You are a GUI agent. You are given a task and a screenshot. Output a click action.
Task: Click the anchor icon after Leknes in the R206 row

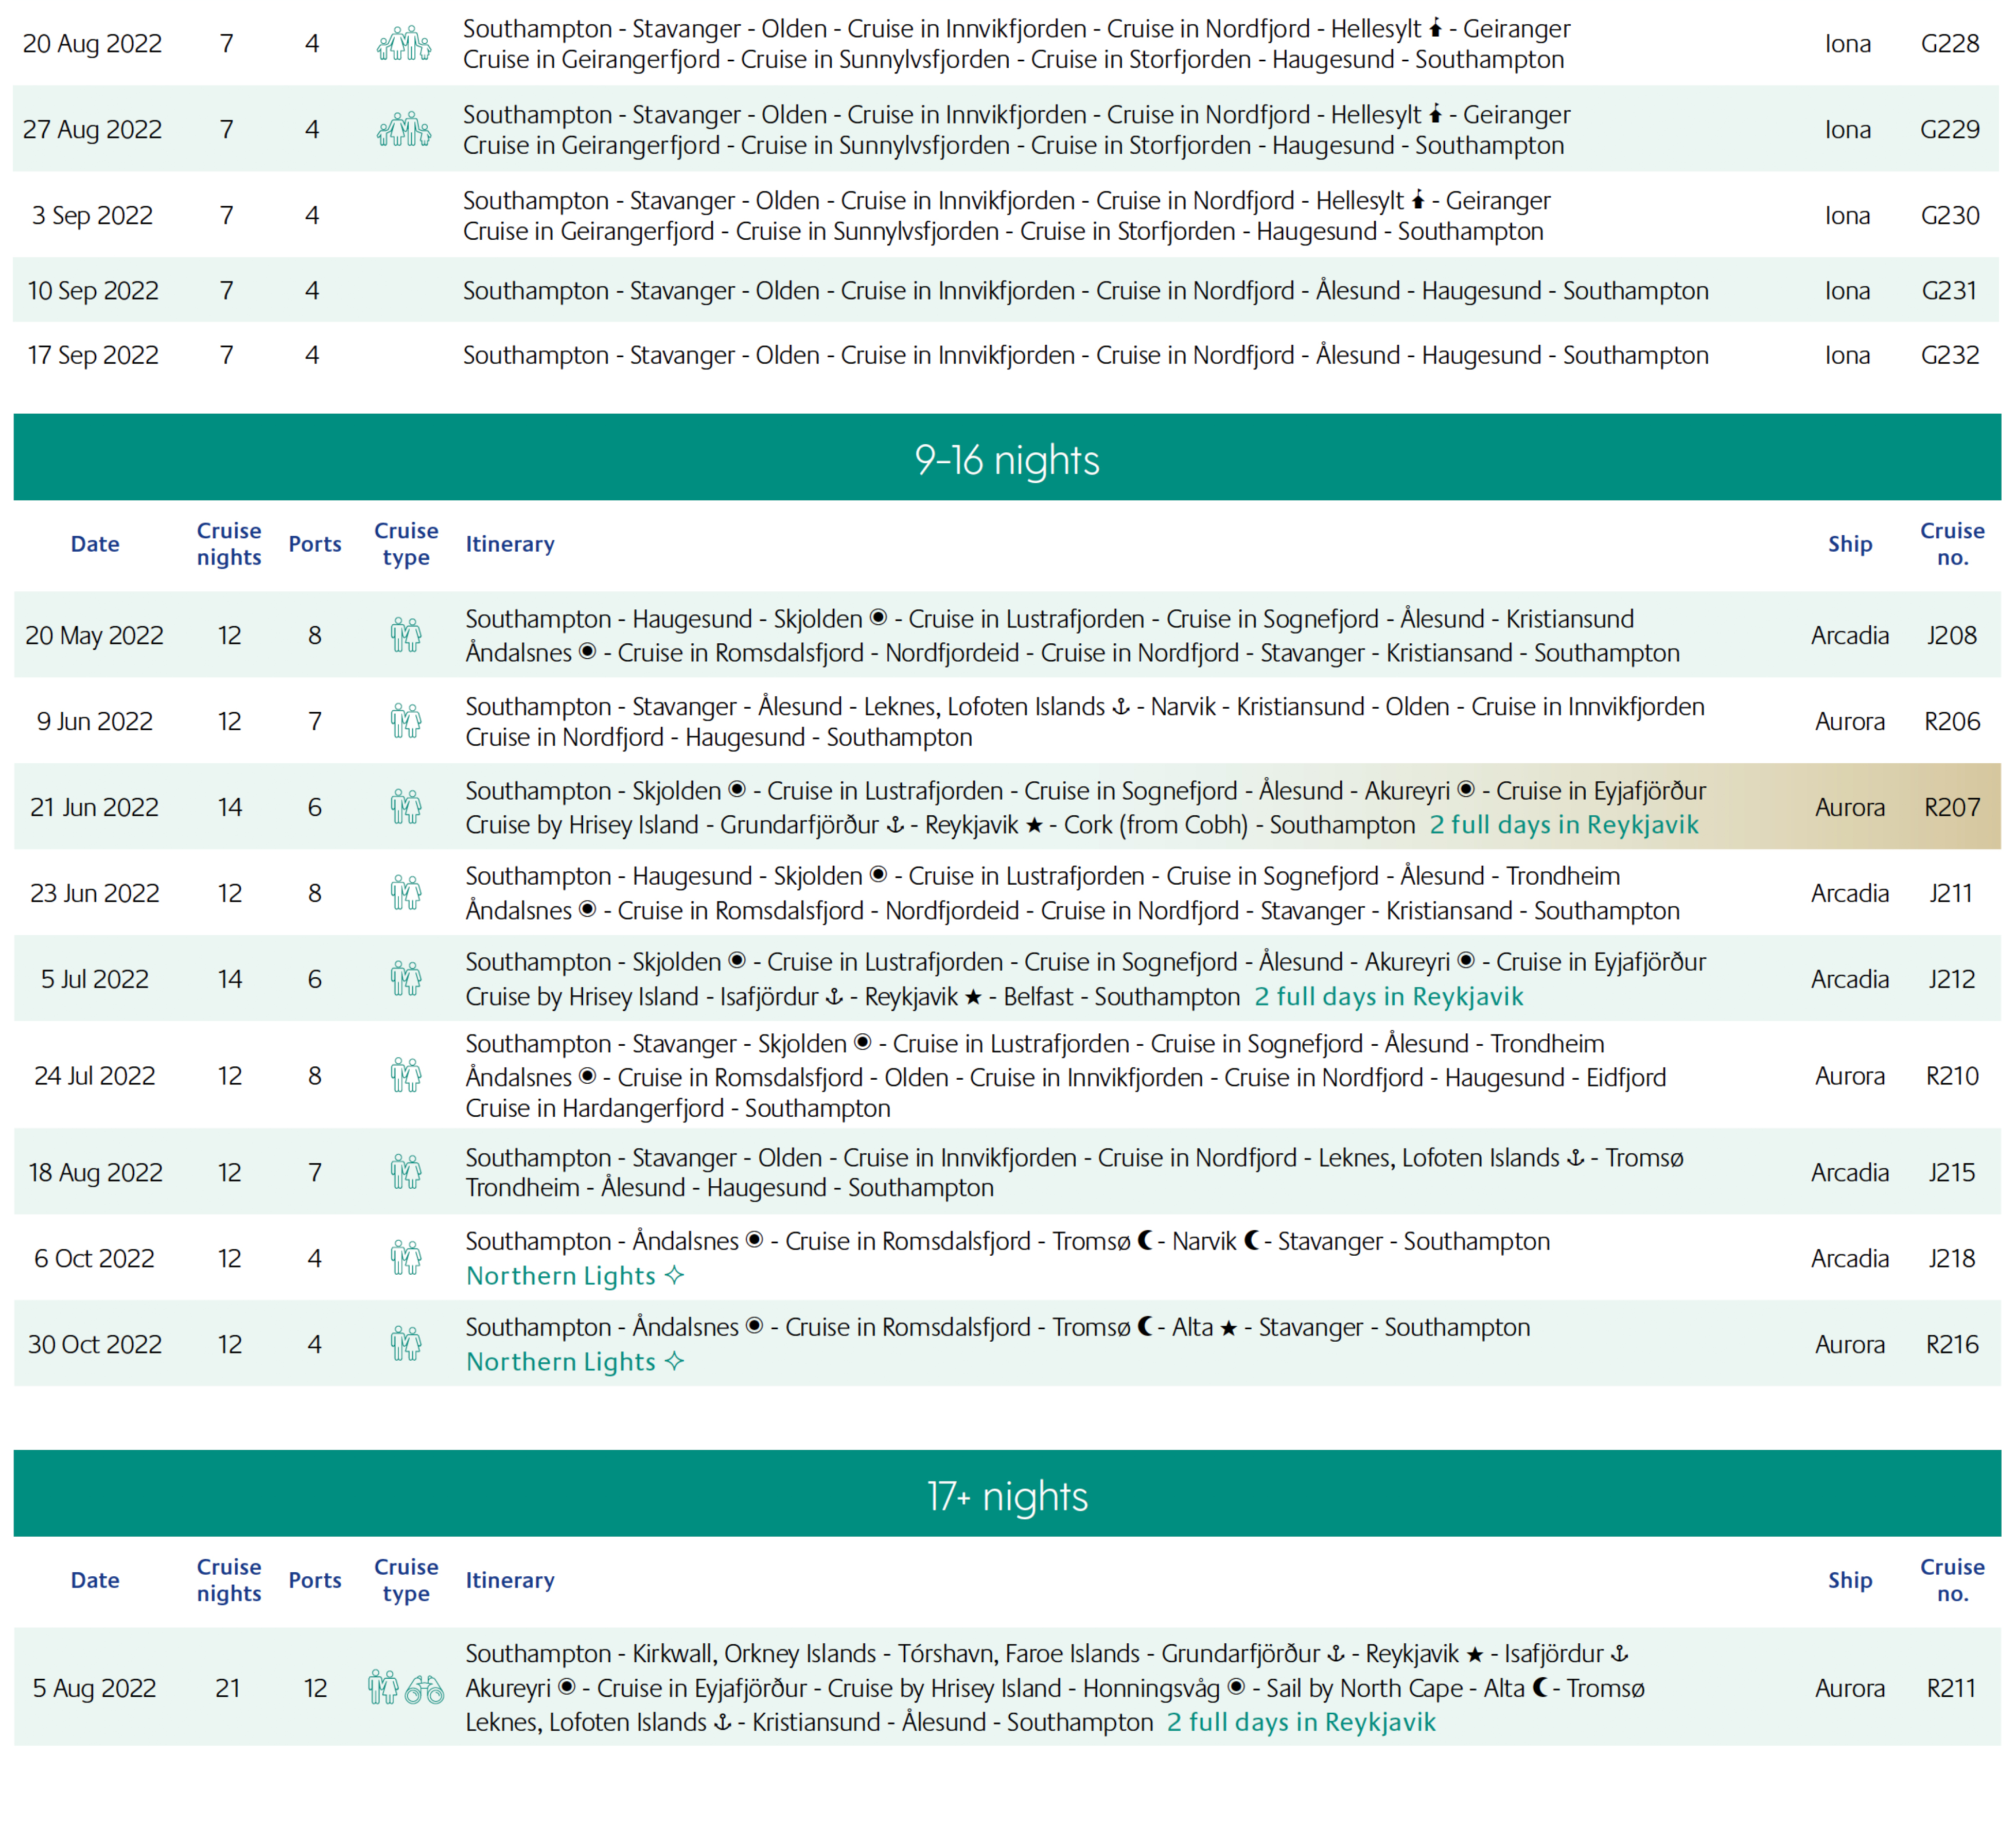tap(1121, 706)
